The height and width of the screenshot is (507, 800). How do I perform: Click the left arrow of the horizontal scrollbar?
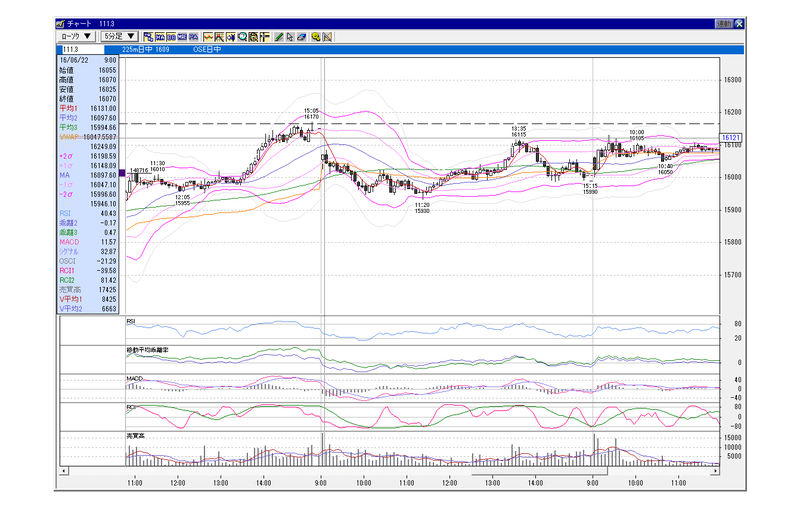pos(64,471)
